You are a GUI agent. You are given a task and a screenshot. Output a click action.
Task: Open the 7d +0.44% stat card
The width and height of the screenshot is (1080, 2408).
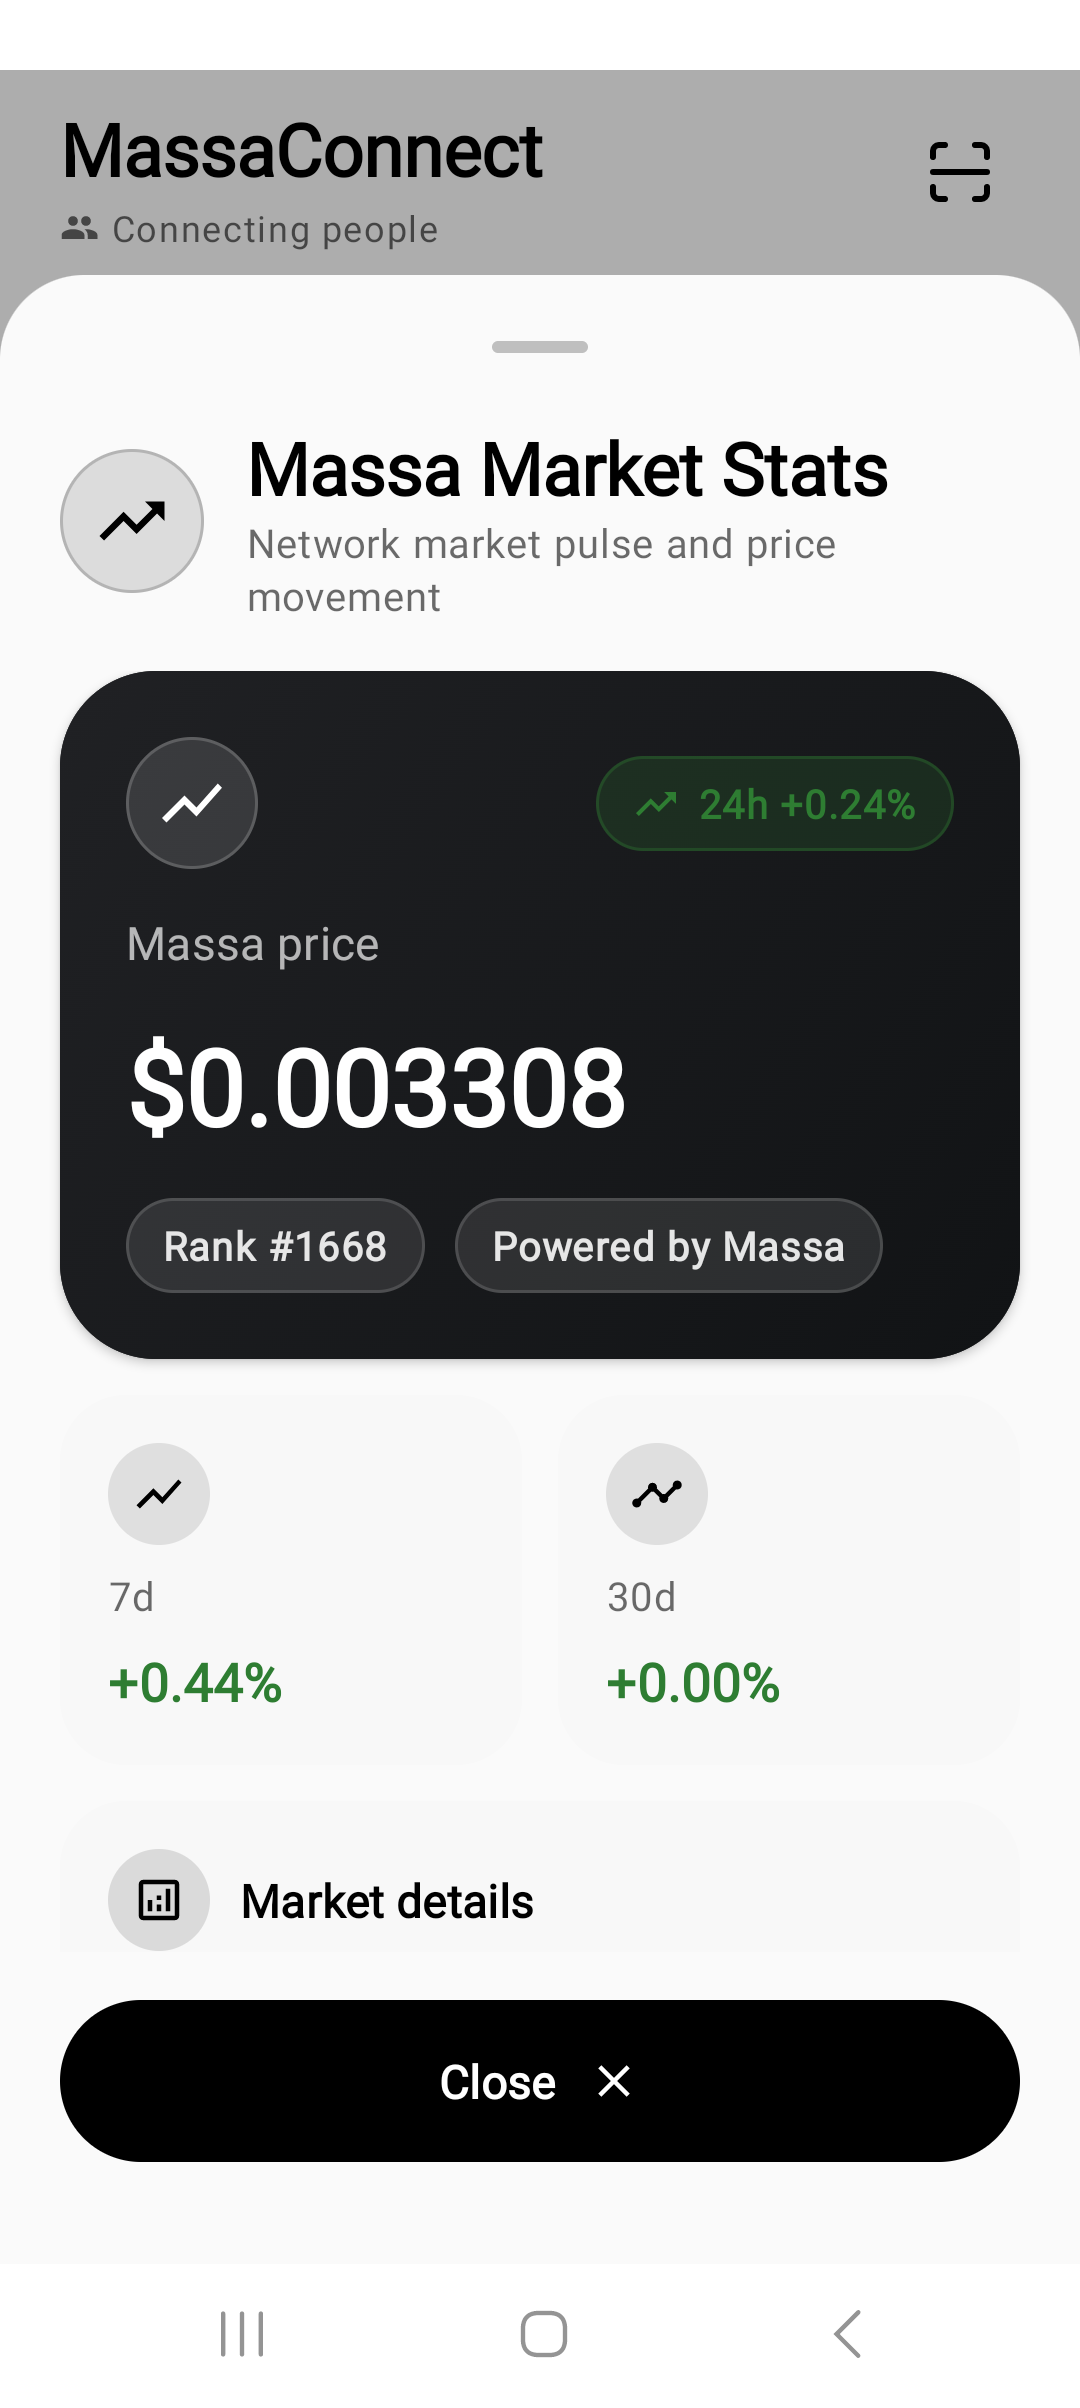click(291, 1580)
